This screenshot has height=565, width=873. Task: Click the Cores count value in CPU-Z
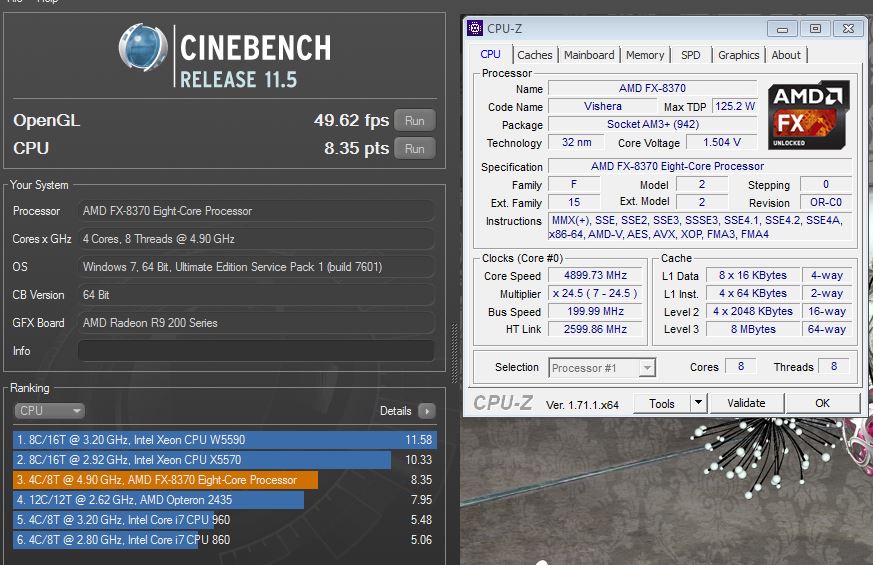point(740,366)
